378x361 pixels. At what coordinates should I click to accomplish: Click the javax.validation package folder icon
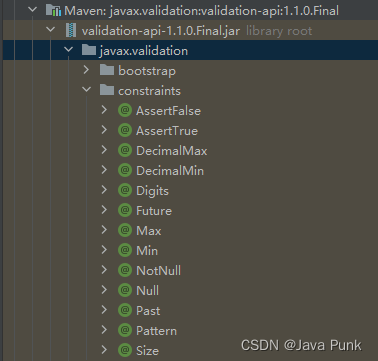tap(89, 50)
